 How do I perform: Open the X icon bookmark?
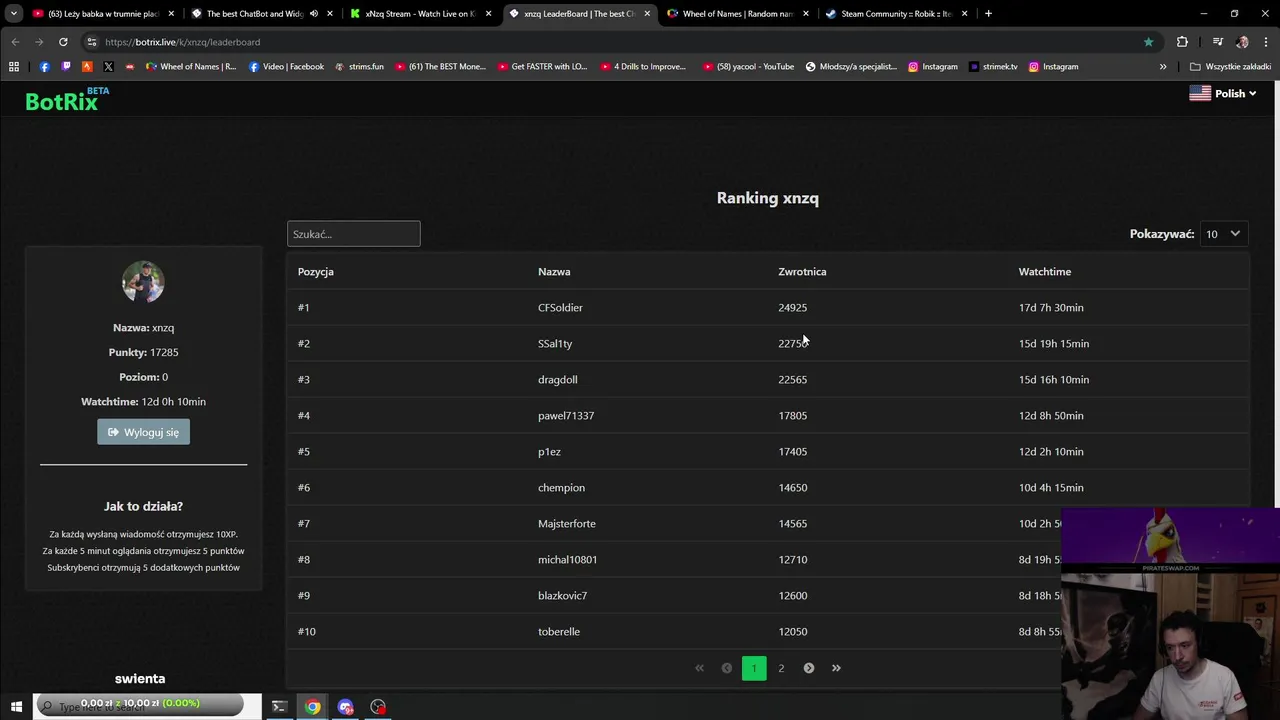(108, 67)
